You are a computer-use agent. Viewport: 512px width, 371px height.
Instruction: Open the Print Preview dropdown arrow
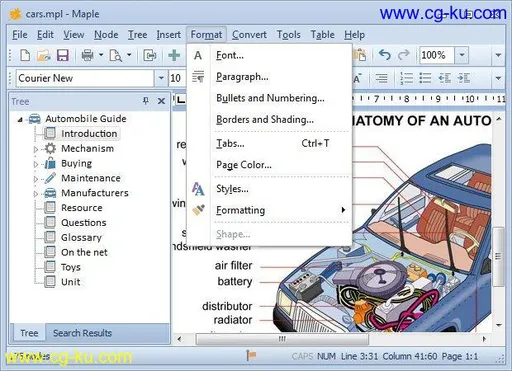point(129,55)
